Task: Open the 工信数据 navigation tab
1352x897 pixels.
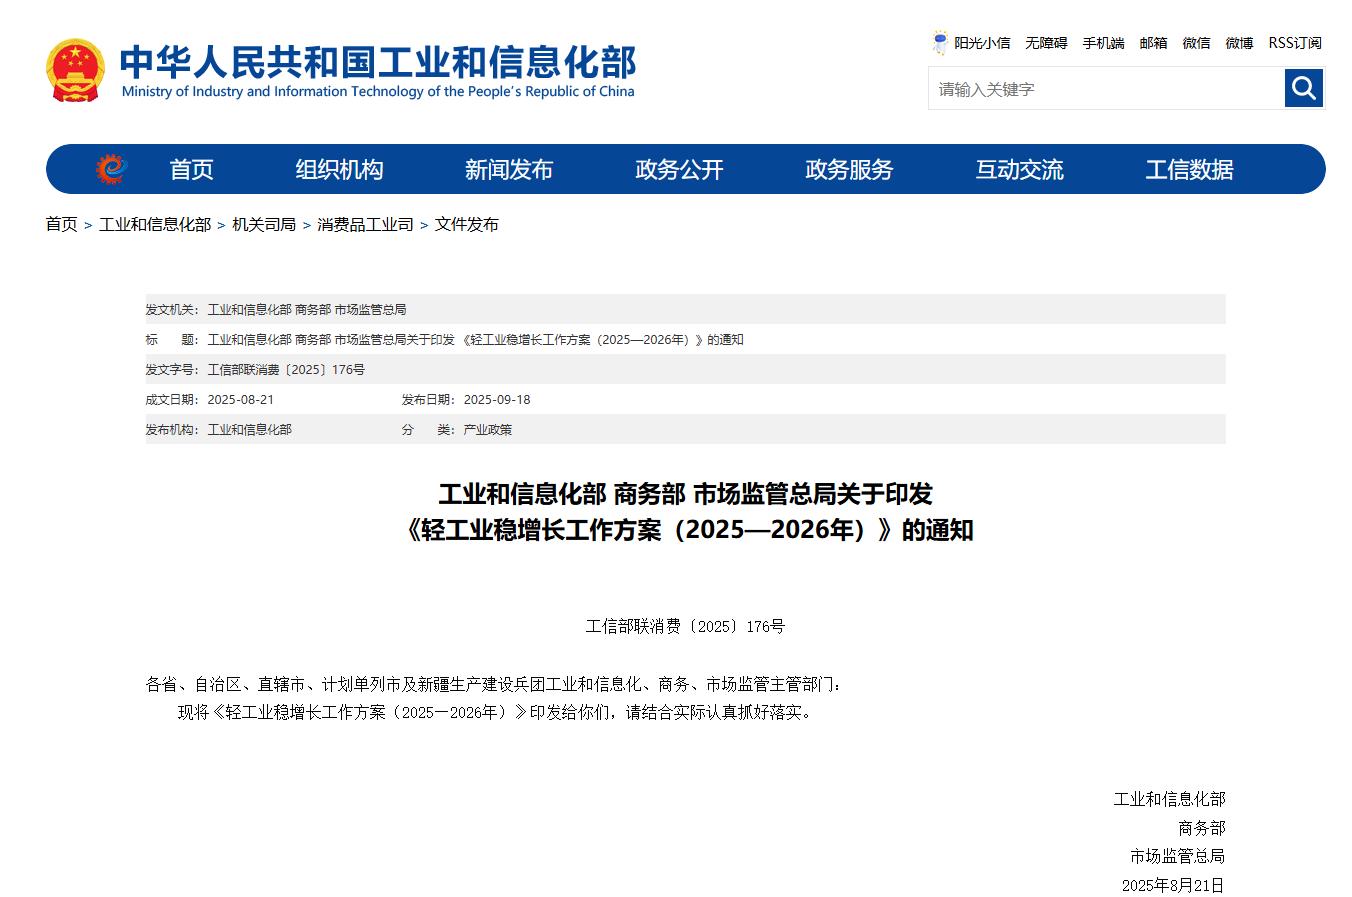Action: 1189,169
